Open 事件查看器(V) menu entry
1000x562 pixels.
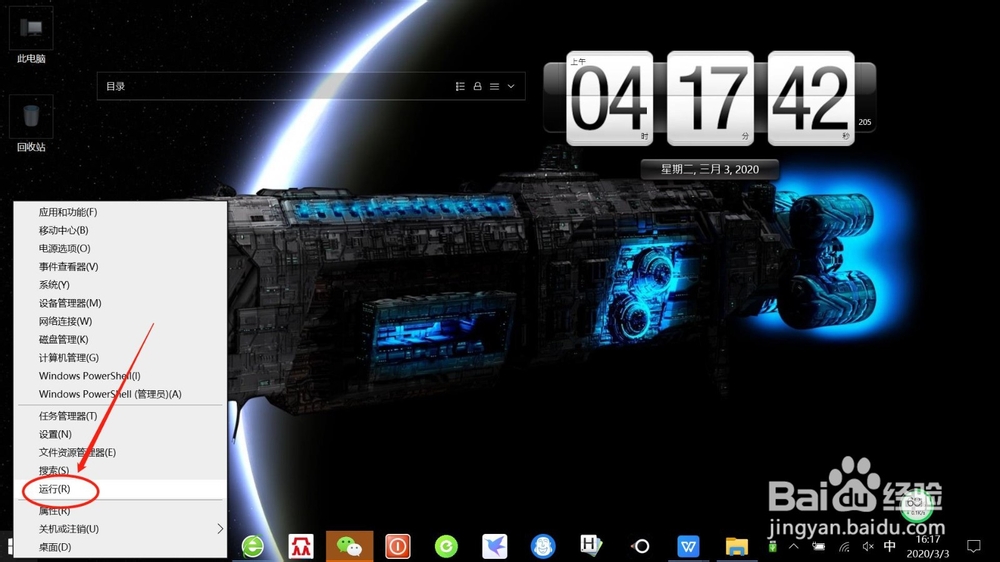click(x=120, y=267)
